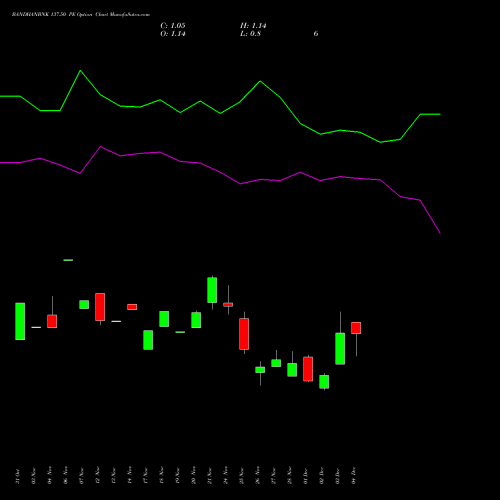Click the purple indicator line on the chart
The height and width of the screenshot is (500, 500).
coord(220,171)
